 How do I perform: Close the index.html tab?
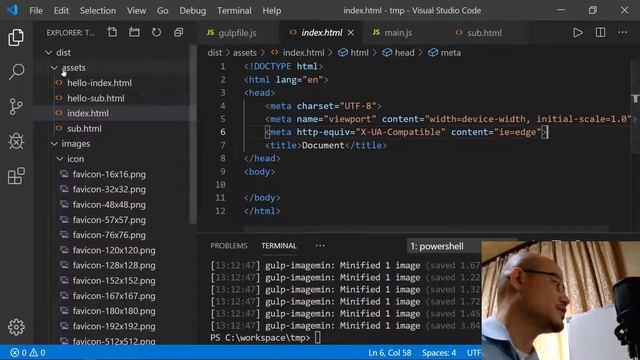(351, 33)
